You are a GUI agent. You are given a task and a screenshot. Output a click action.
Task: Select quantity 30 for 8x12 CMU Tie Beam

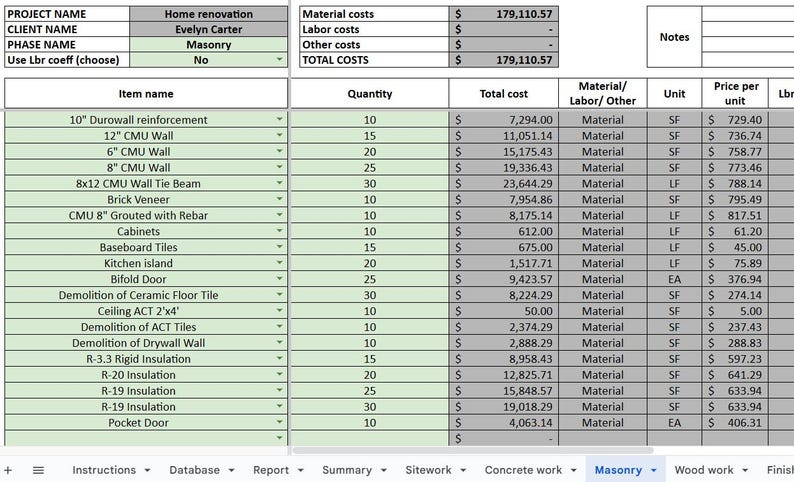click(370, 183)
